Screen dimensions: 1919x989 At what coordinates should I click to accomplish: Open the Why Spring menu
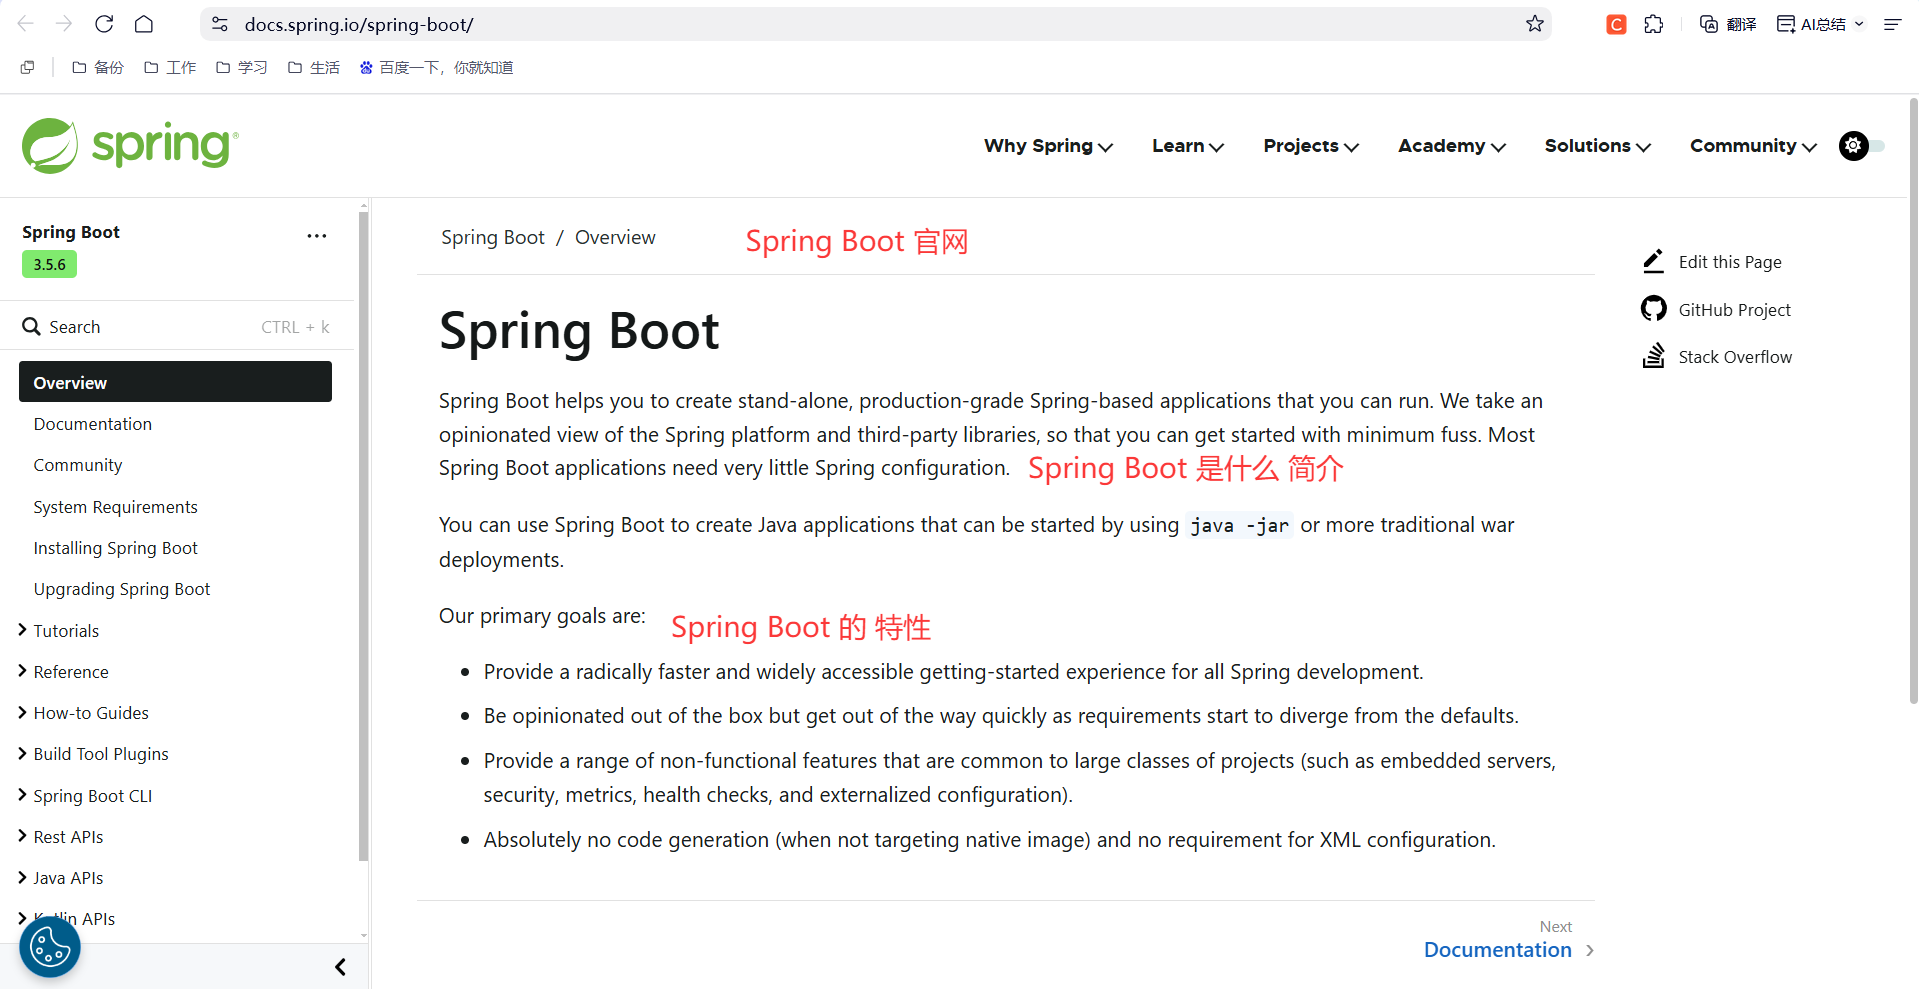pos(1048,146)
